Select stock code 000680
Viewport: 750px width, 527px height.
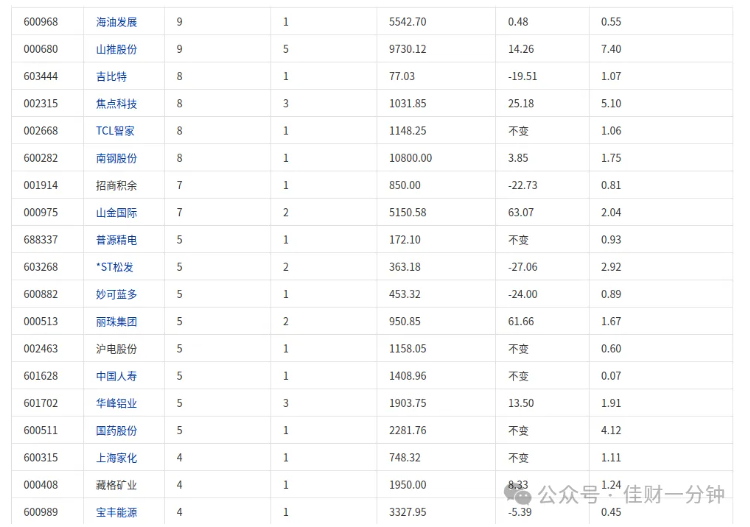click(x=41, y=49)
